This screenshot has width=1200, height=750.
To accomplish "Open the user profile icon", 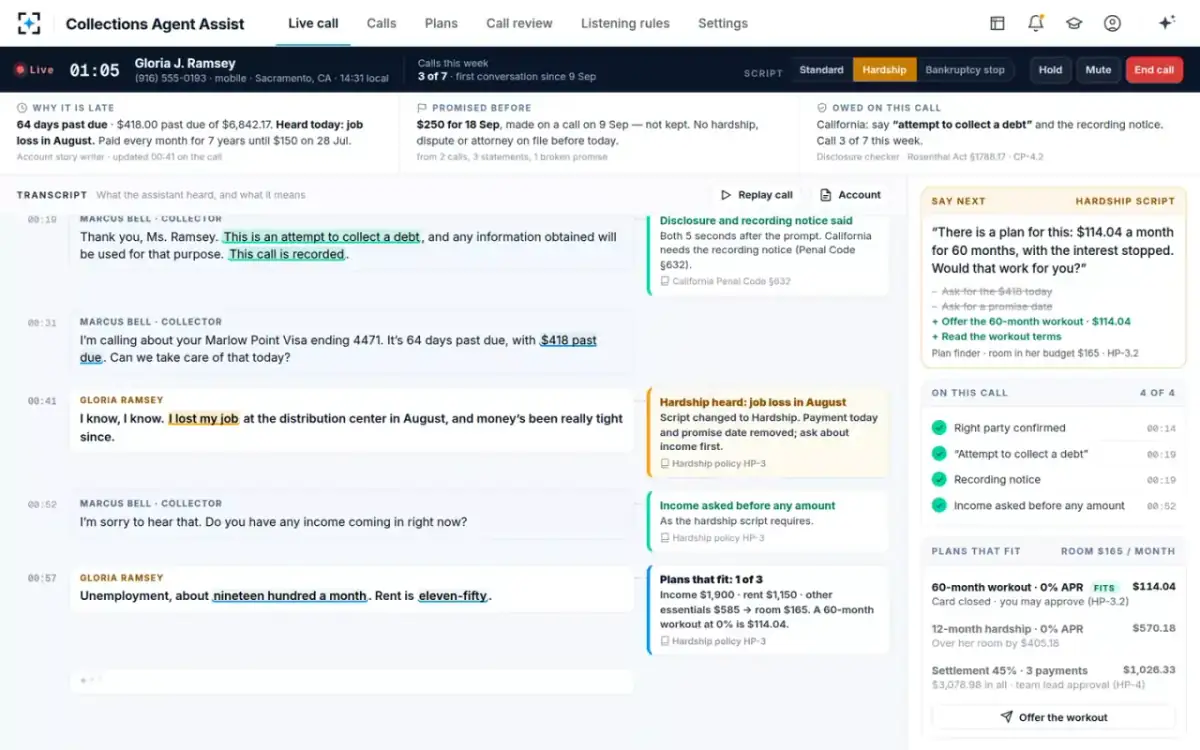I will 1112,23.
